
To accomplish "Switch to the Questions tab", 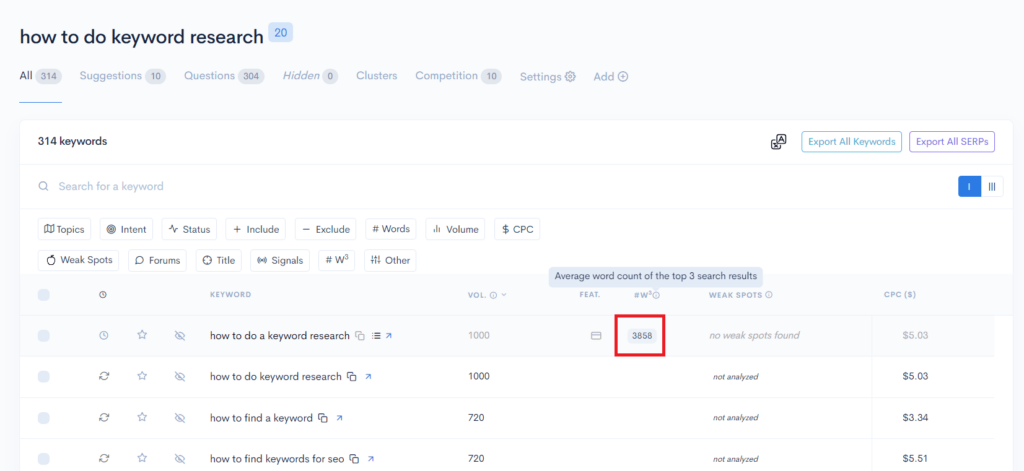I will click(x=223, y=76).
